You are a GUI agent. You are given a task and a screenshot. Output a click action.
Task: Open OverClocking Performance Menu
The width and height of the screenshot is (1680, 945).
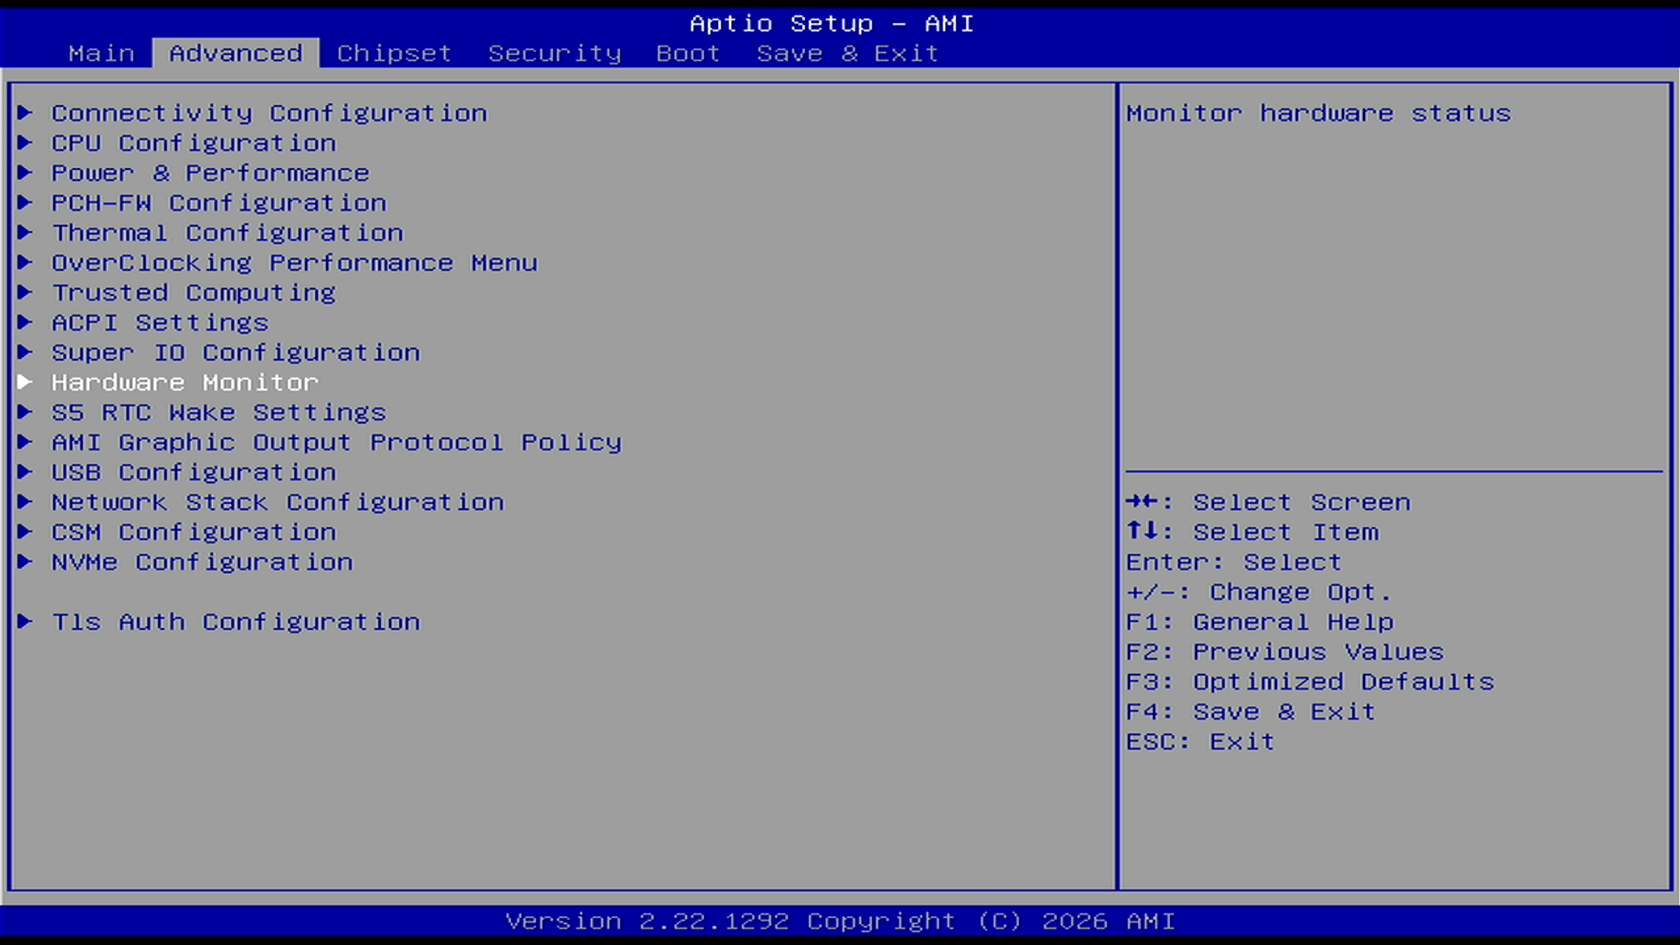pos(294,263)
